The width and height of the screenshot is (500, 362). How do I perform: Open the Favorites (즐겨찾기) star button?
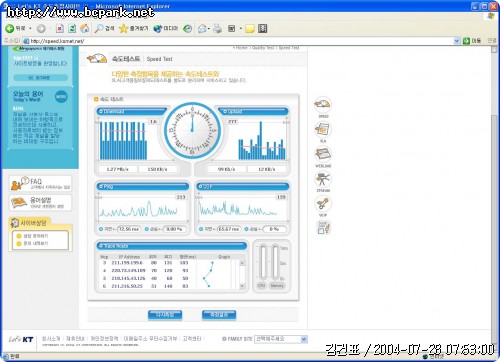click(x=134, y=29)
